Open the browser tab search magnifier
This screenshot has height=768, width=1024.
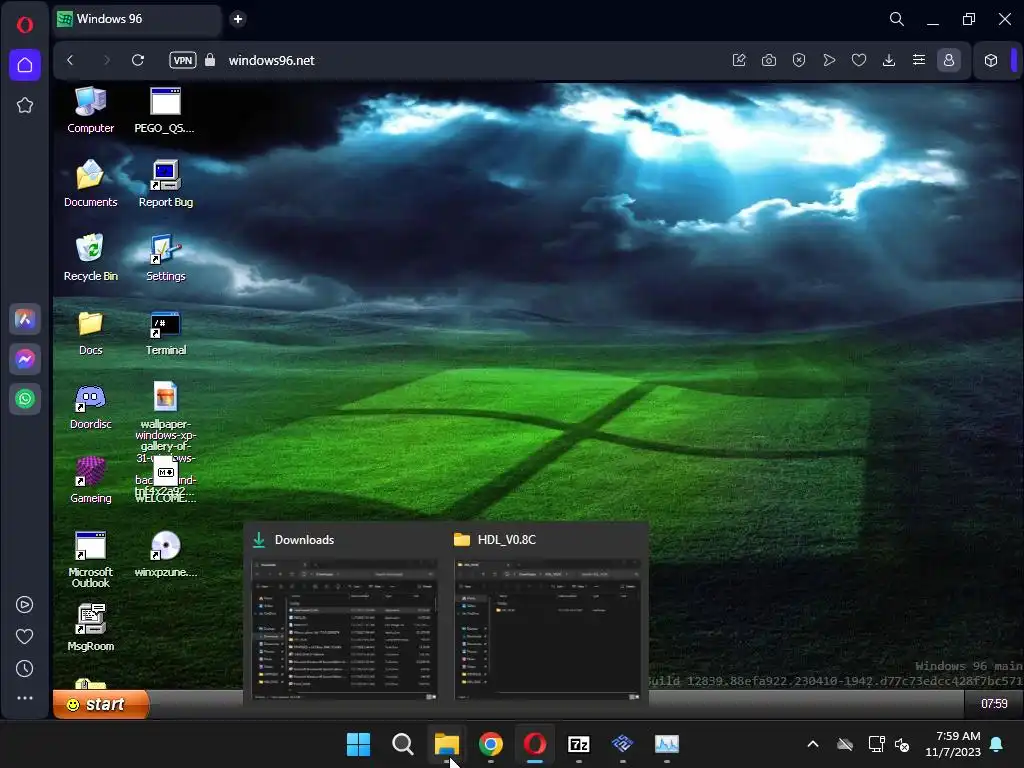[897, 19]
